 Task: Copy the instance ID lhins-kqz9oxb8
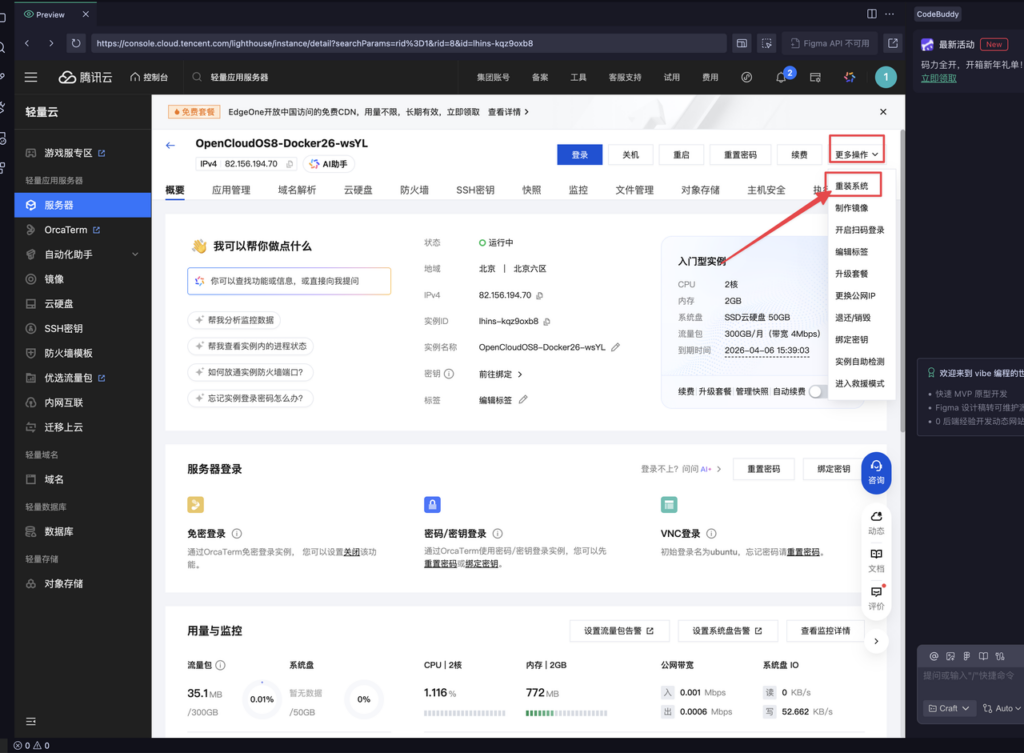click(x=547, y=321)
